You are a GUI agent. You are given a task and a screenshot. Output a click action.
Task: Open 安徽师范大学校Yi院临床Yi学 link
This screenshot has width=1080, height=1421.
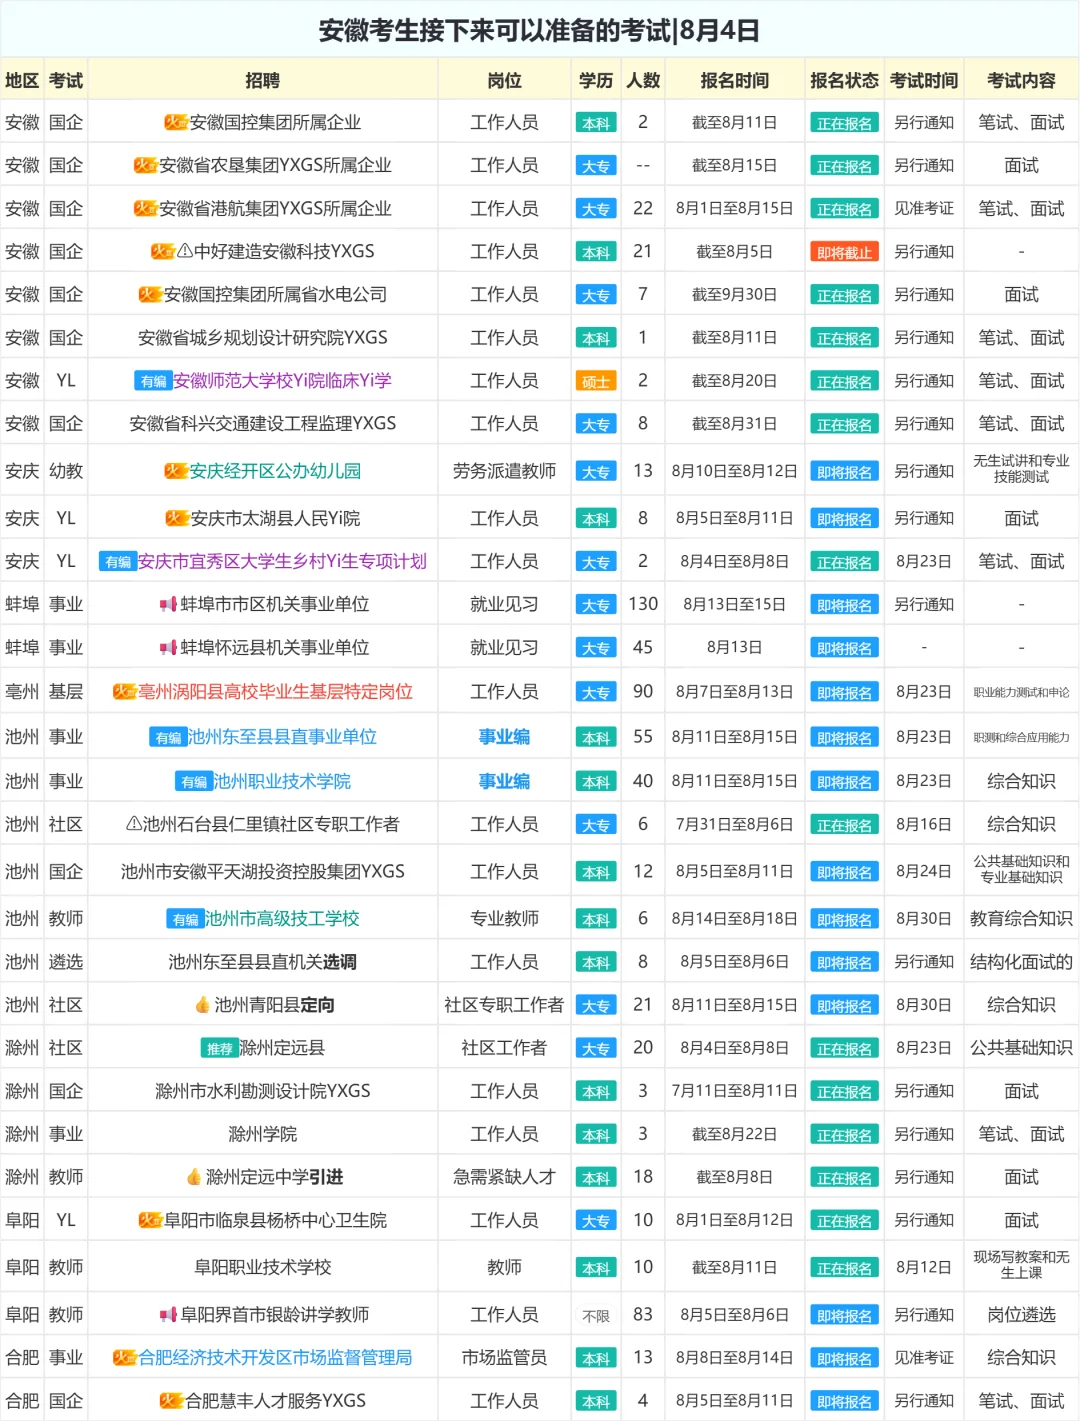pos(282,381)
